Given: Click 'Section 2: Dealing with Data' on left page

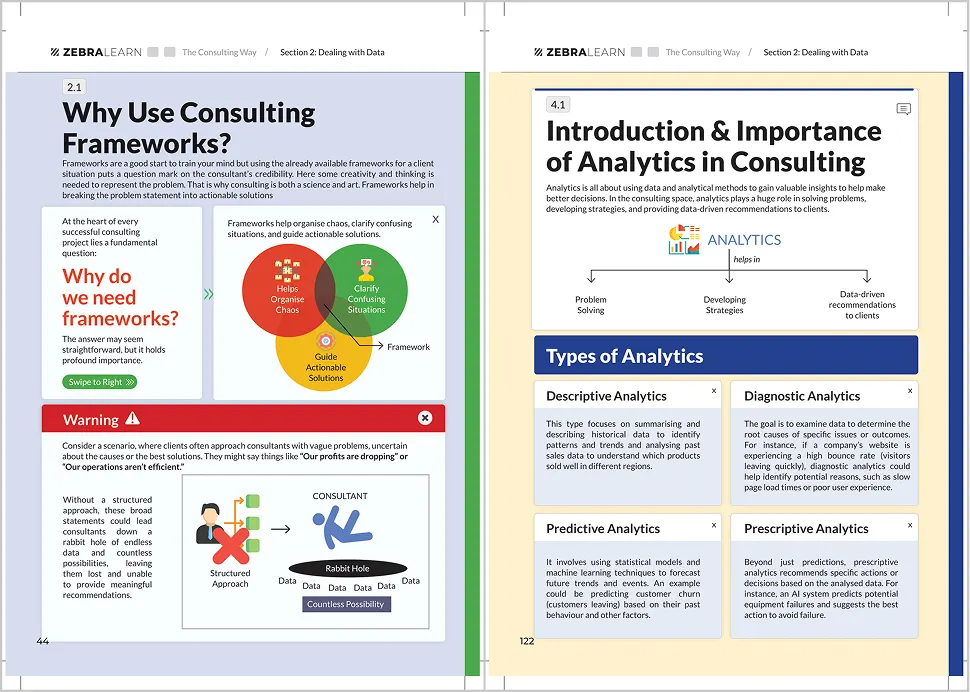Looking at the screenshot, I should tap(332, 52).
